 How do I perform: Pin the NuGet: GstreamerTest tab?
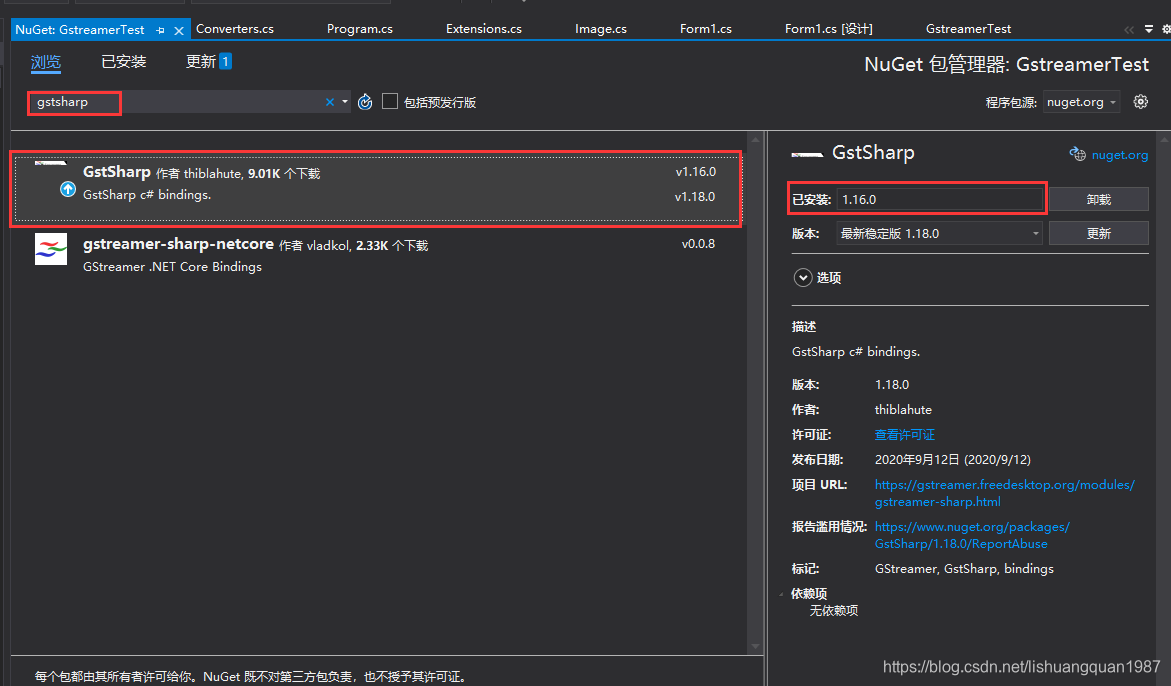point(160,30)
